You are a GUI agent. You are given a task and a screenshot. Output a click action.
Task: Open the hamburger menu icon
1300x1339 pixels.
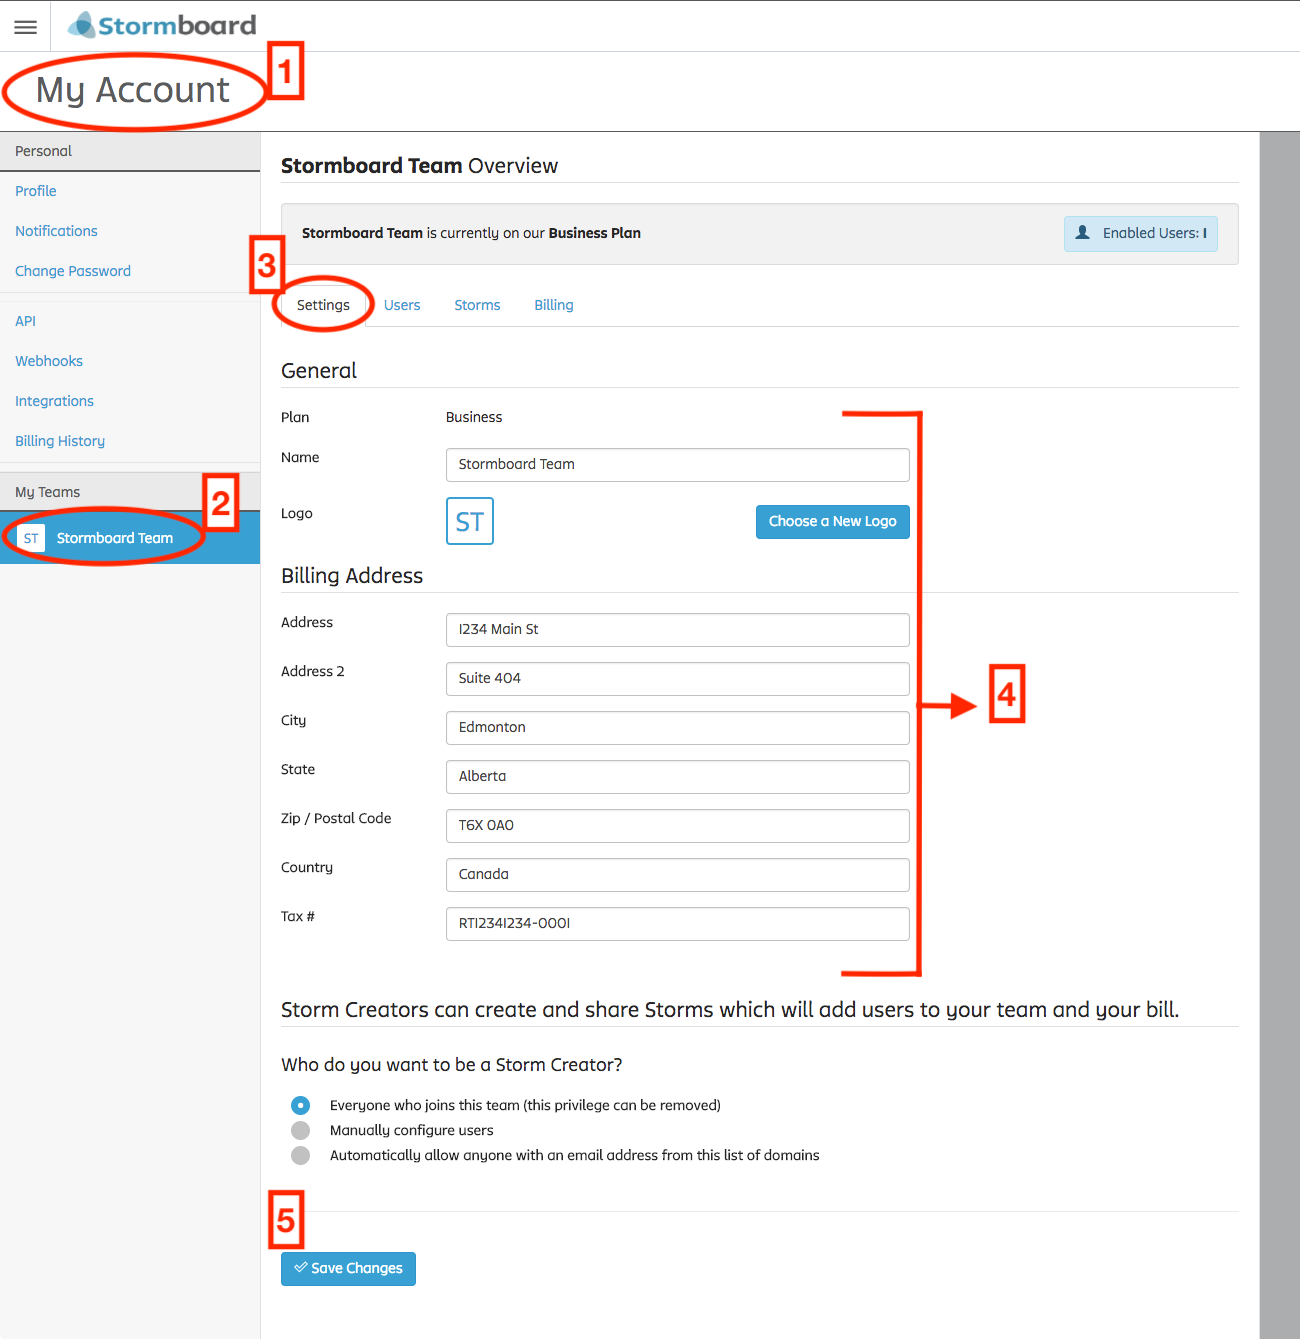(x=25, y=27)
